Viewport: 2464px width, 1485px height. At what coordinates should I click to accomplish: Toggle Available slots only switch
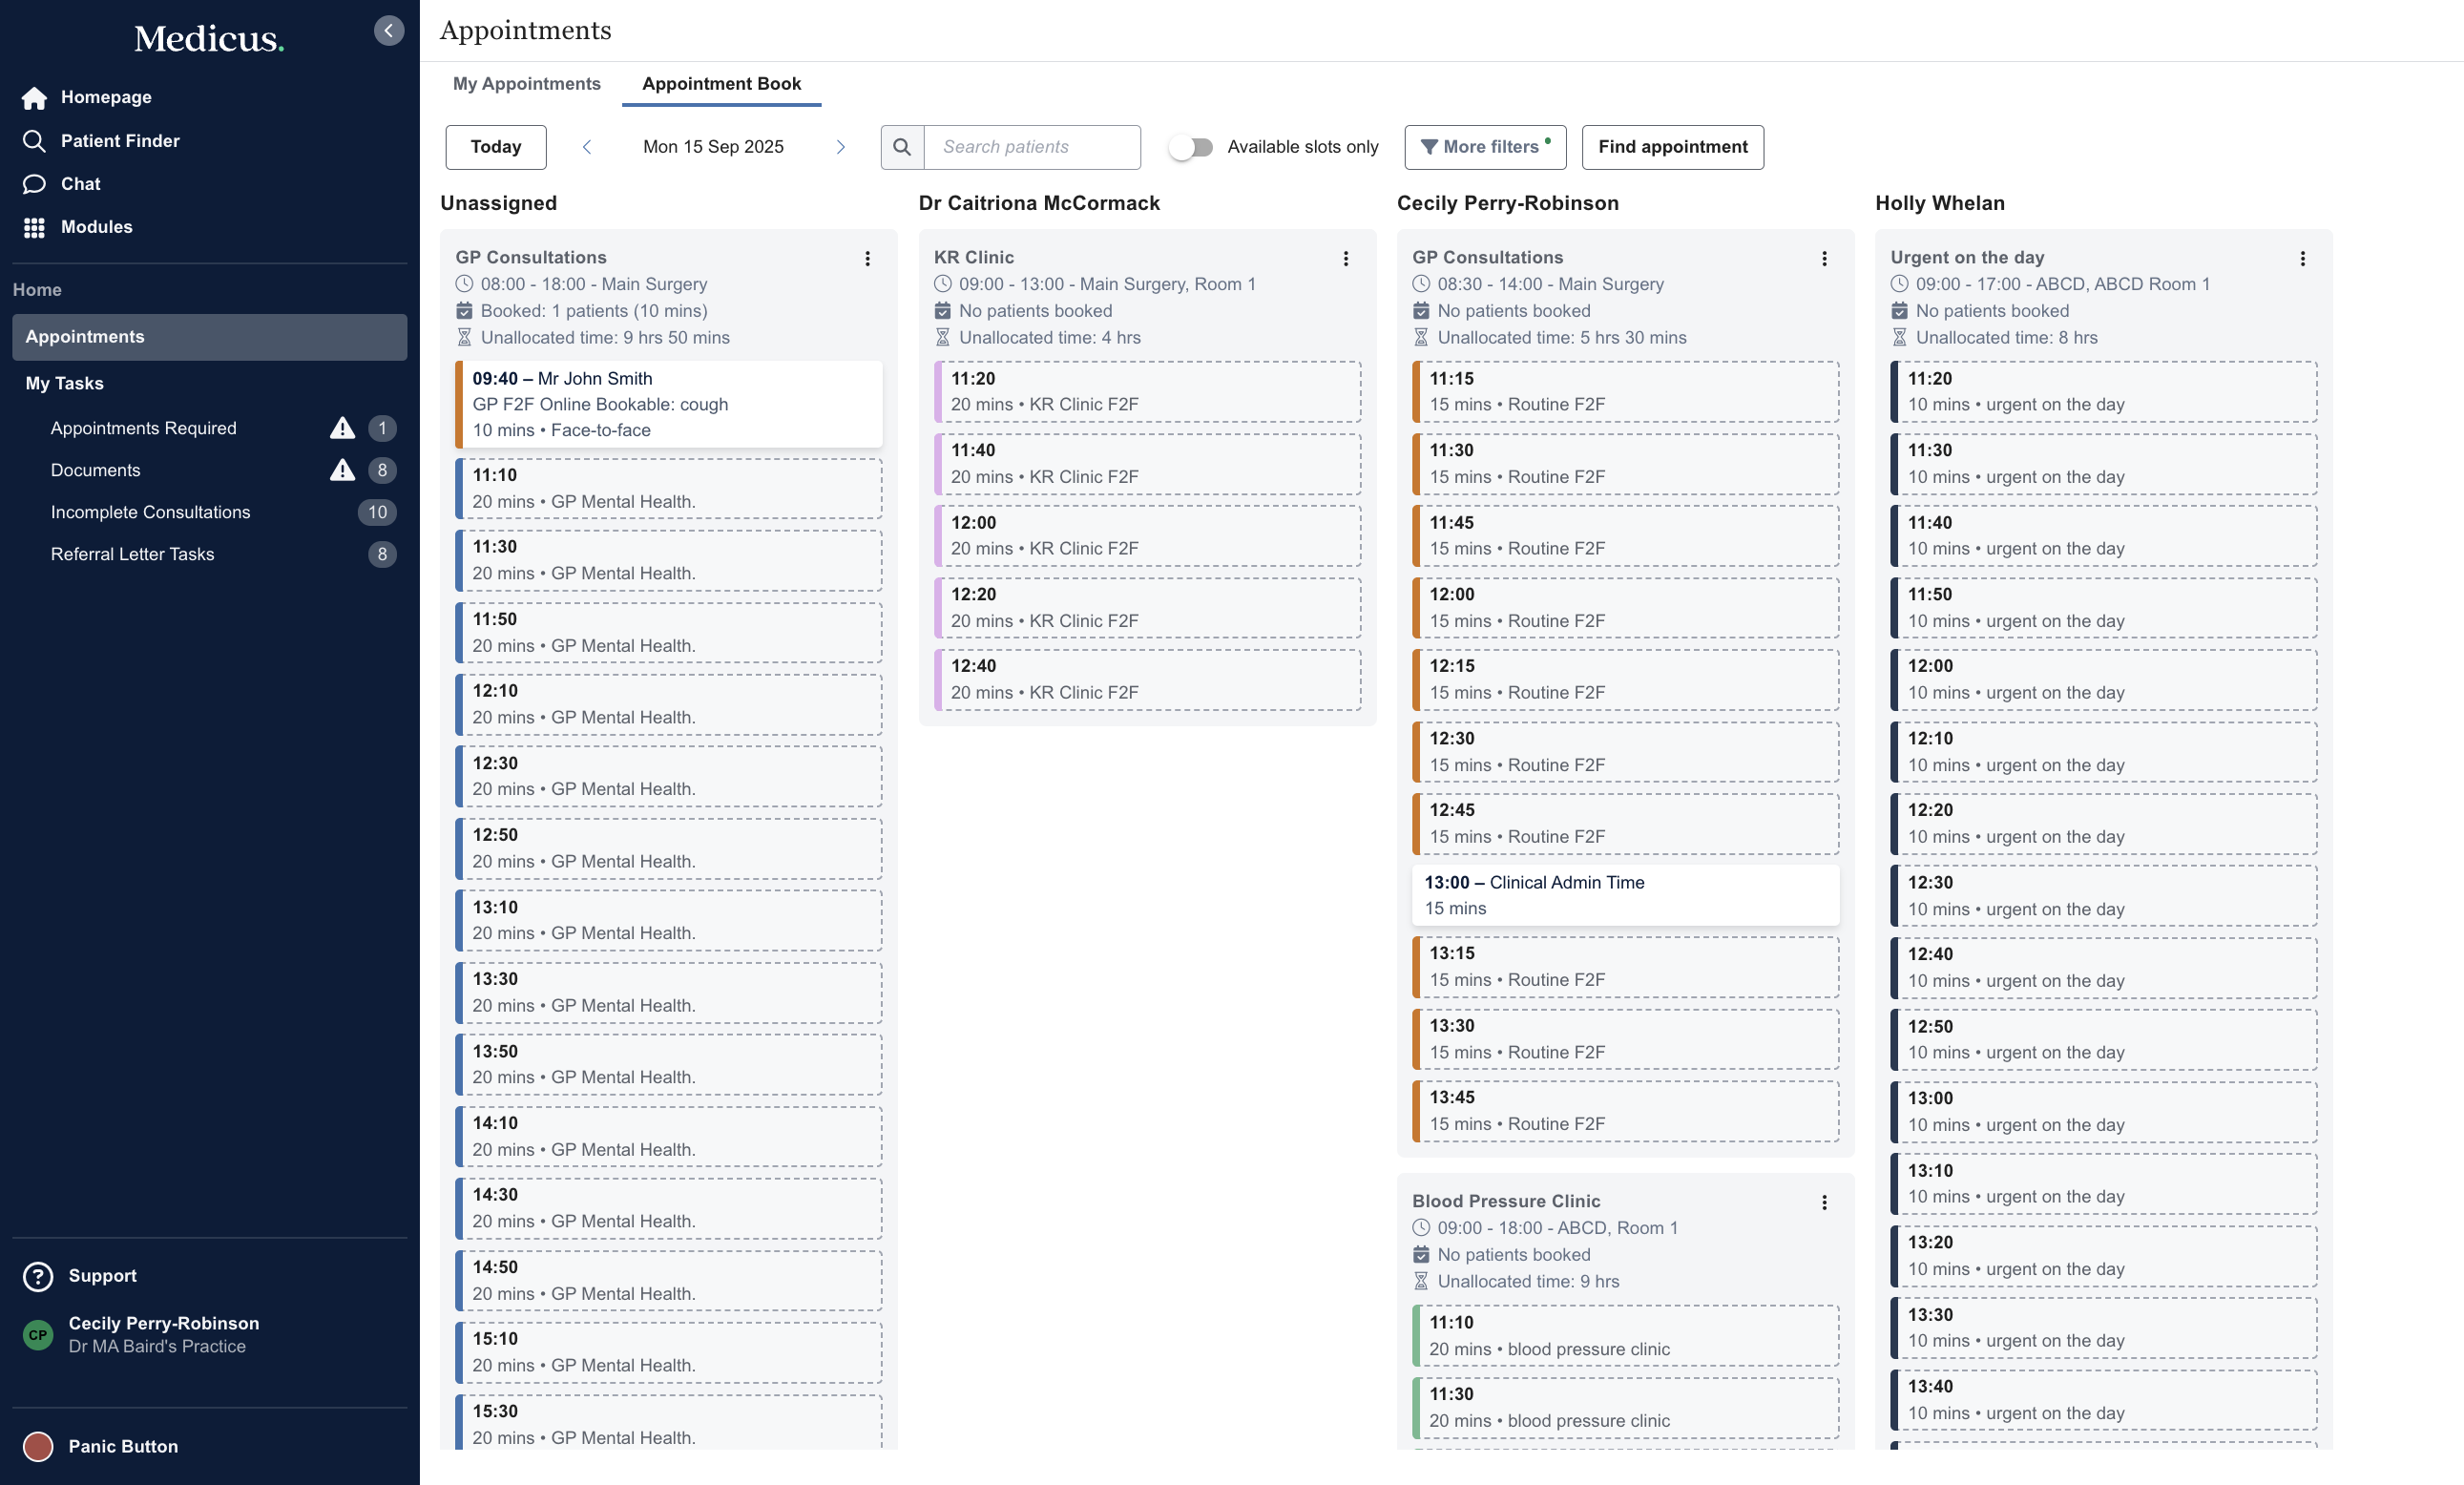1191,147
